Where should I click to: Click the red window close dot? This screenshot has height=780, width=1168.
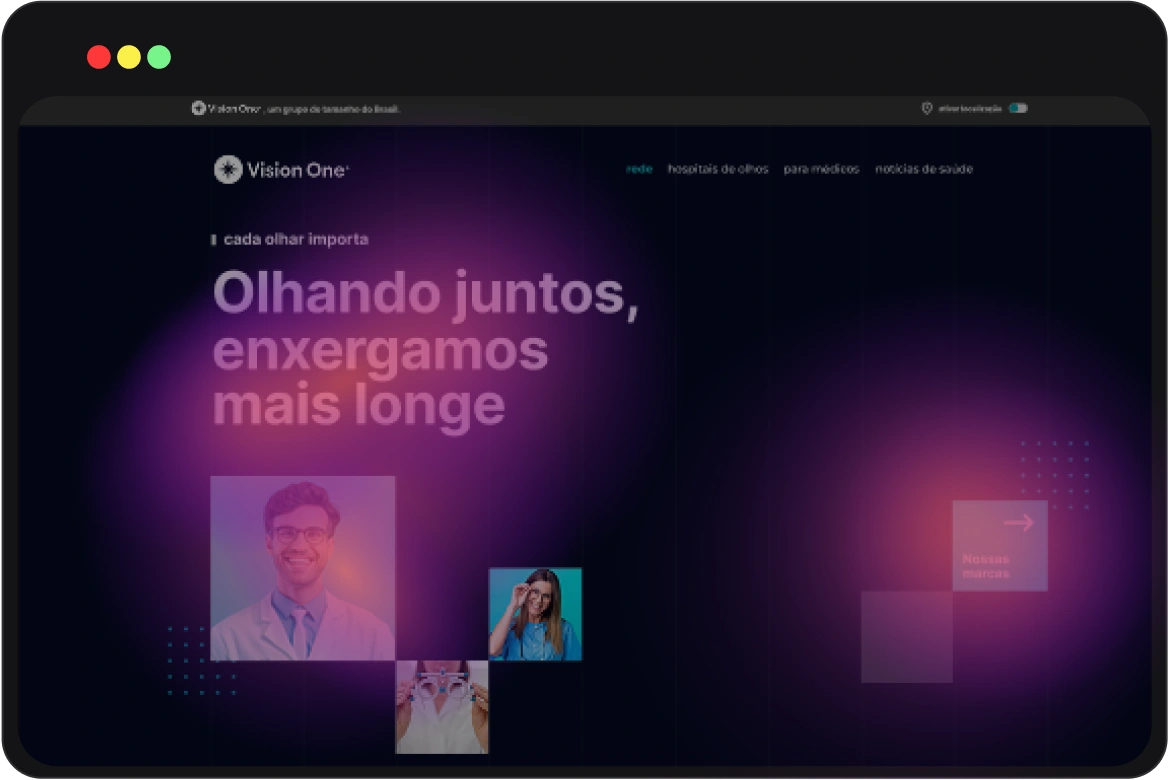click(99, 57)
